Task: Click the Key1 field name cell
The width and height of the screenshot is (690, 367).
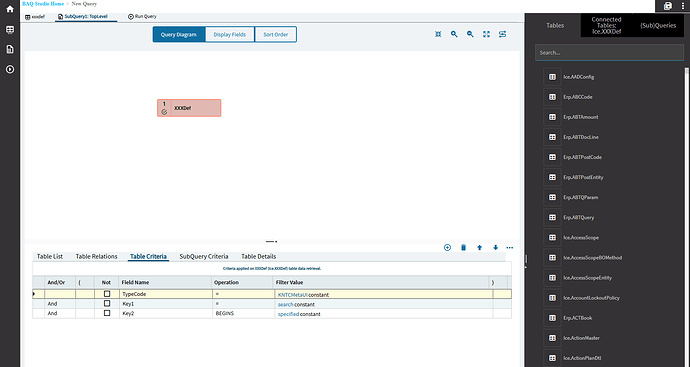Action: point(165,304)
